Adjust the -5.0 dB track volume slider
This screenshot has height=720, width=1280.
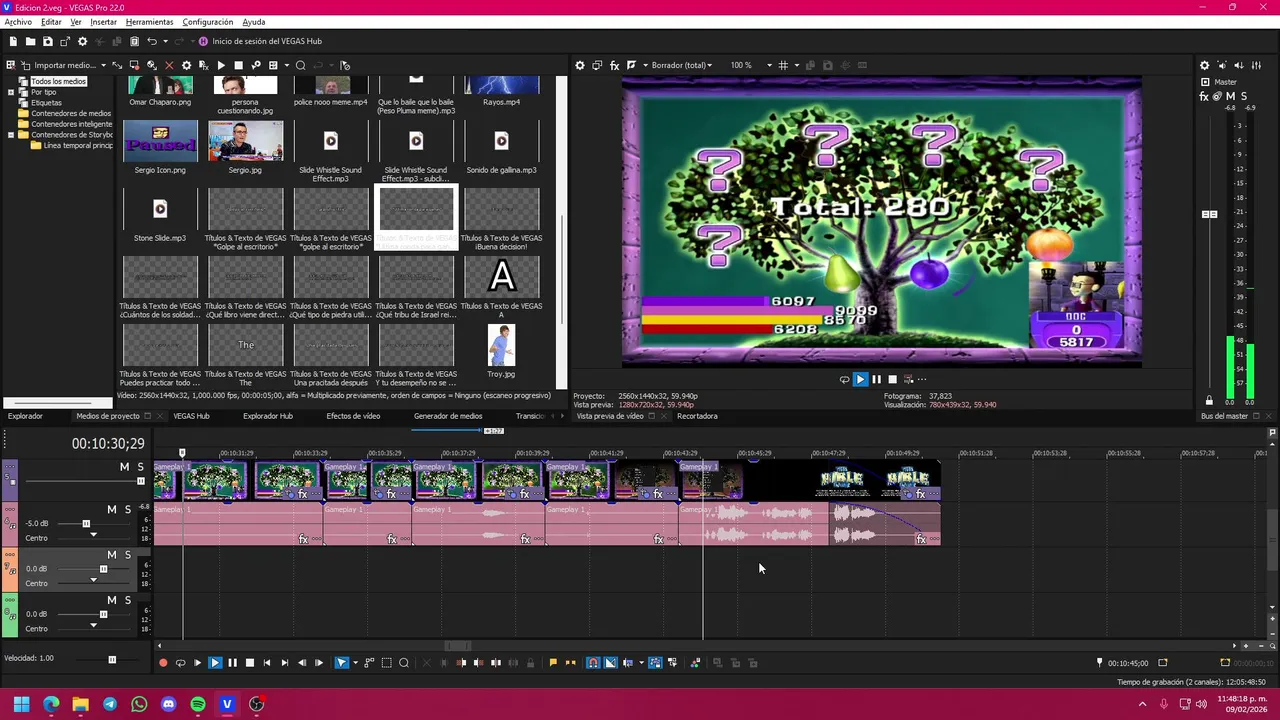tap(86, 523)
